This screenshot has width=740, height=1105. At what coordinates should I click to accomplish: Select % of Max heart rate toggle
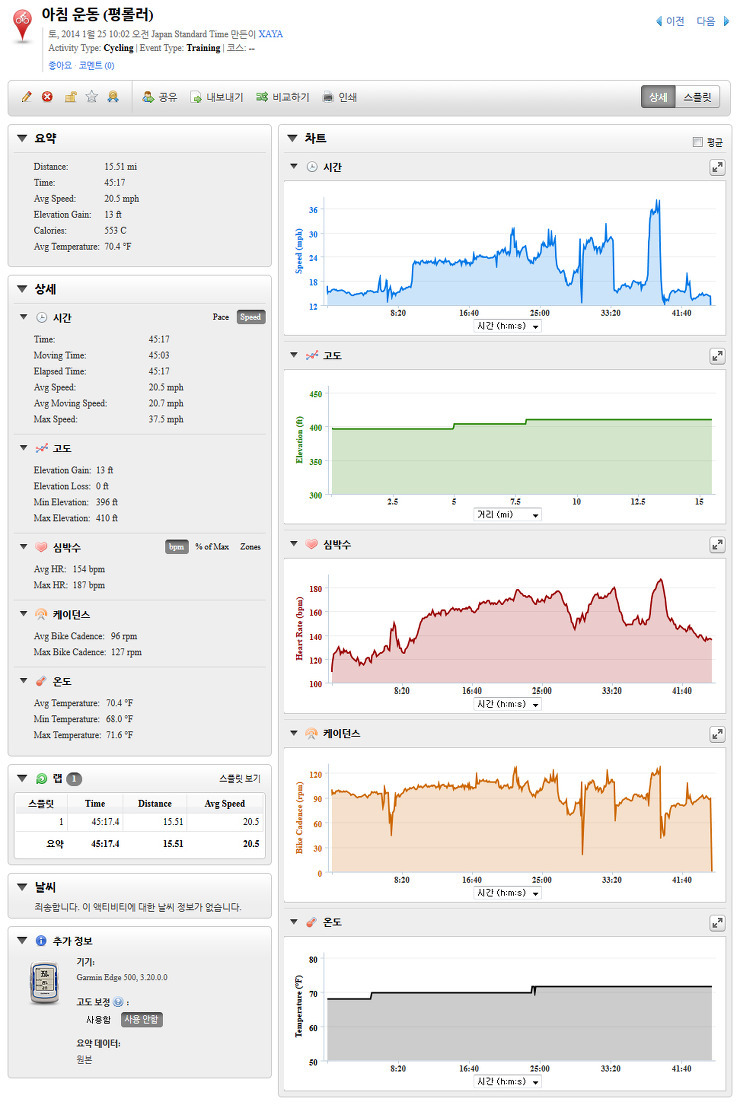pos(212,547)
